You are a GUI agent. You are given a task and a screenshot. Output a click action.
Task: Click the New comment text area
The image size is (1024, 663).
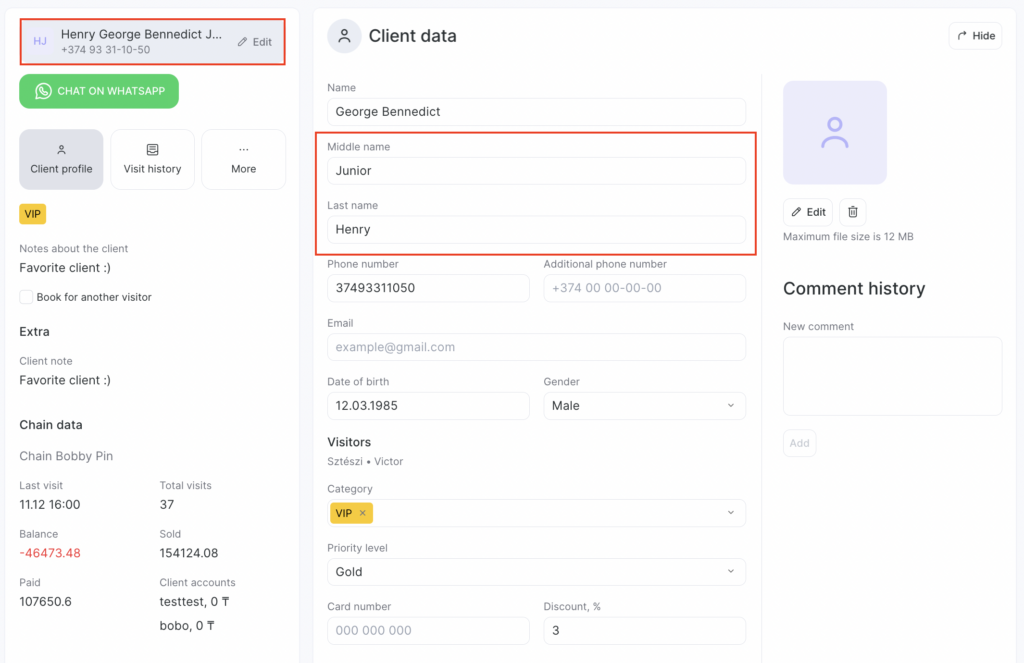[892, 376]
